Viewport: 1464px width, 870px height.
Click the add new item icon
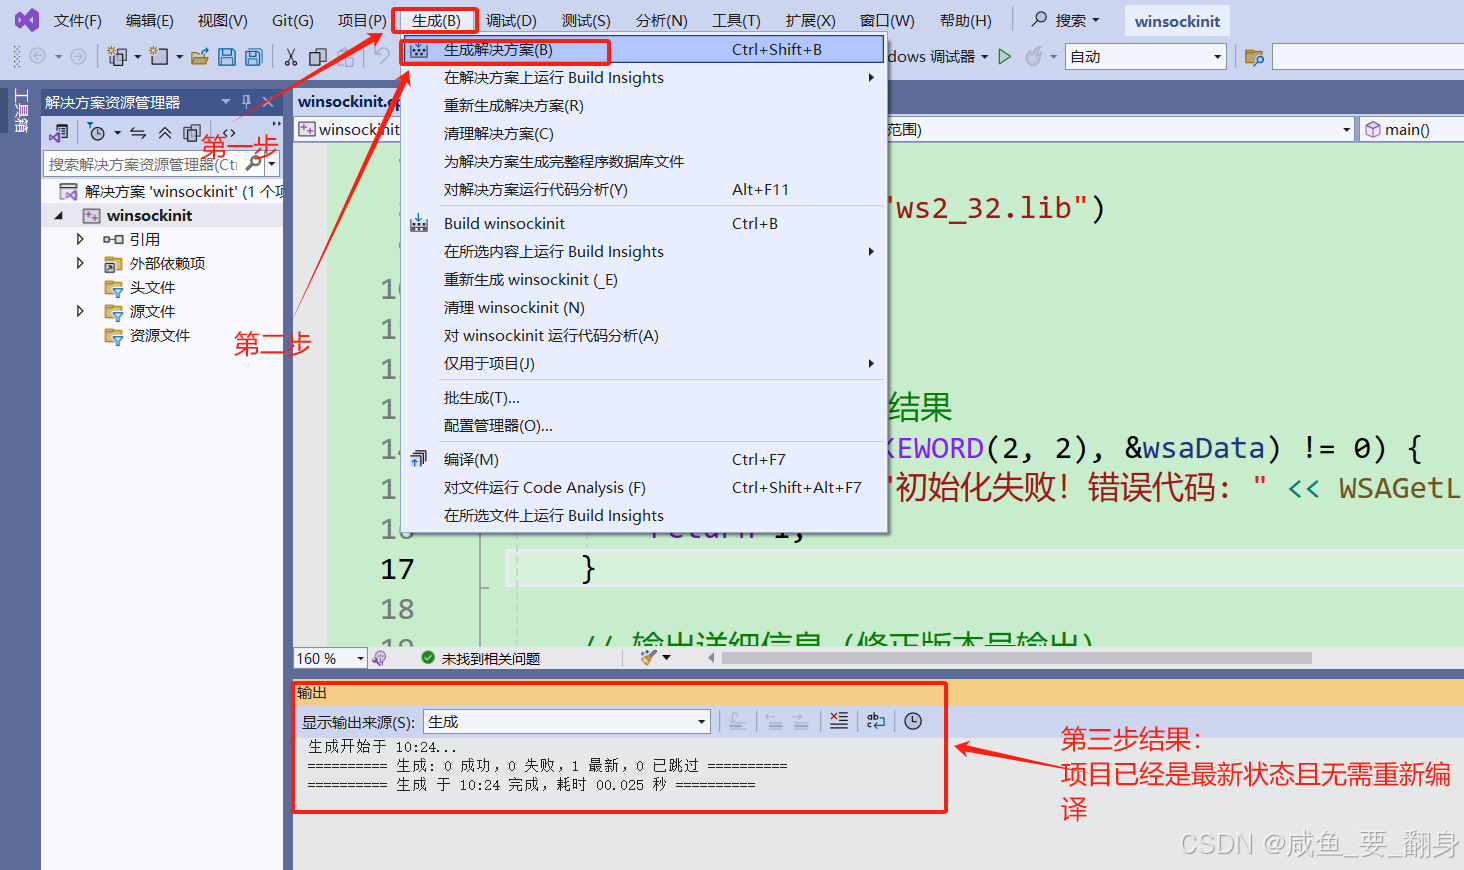pos(159,57)
